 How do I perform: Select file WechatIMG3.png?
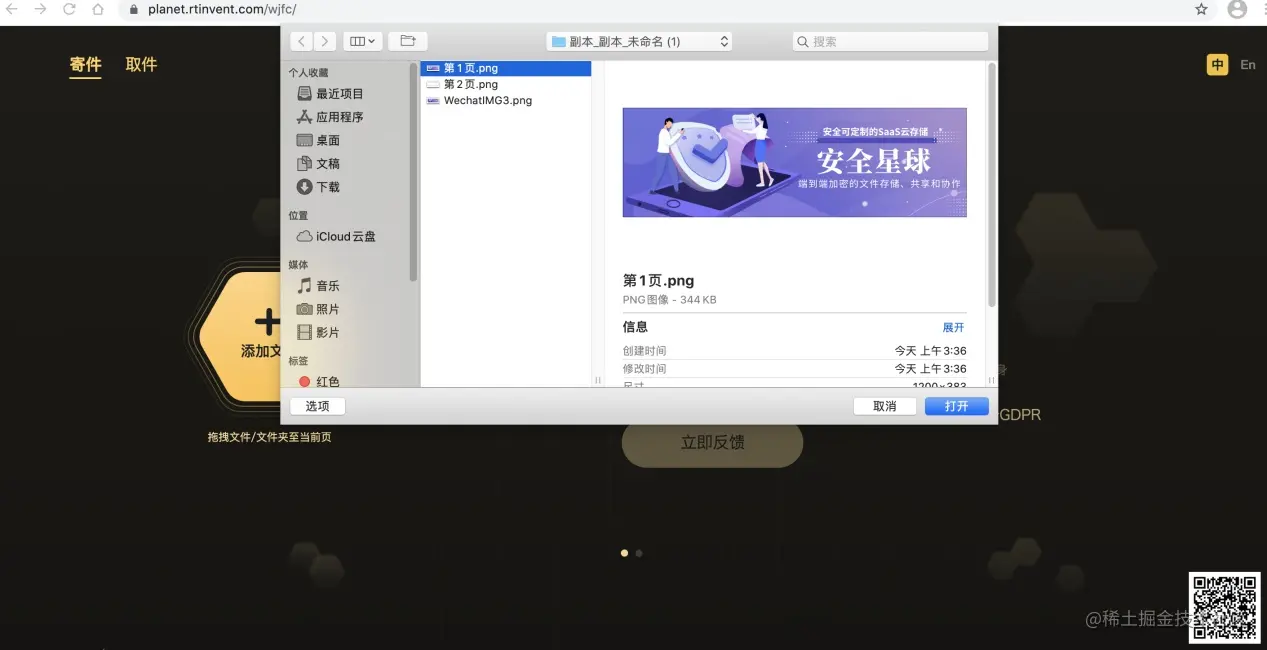(x=506, y=100)
